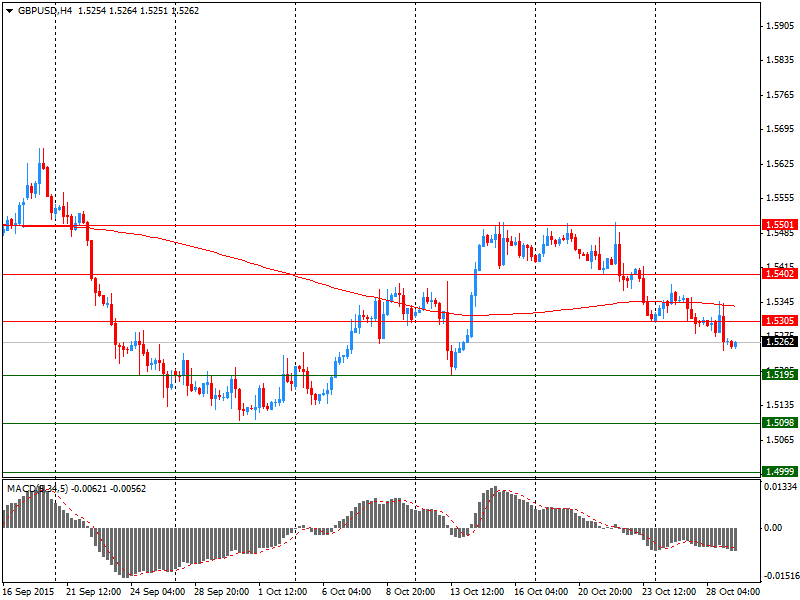Click the 1.5695 price axis value

coord(781,129)
